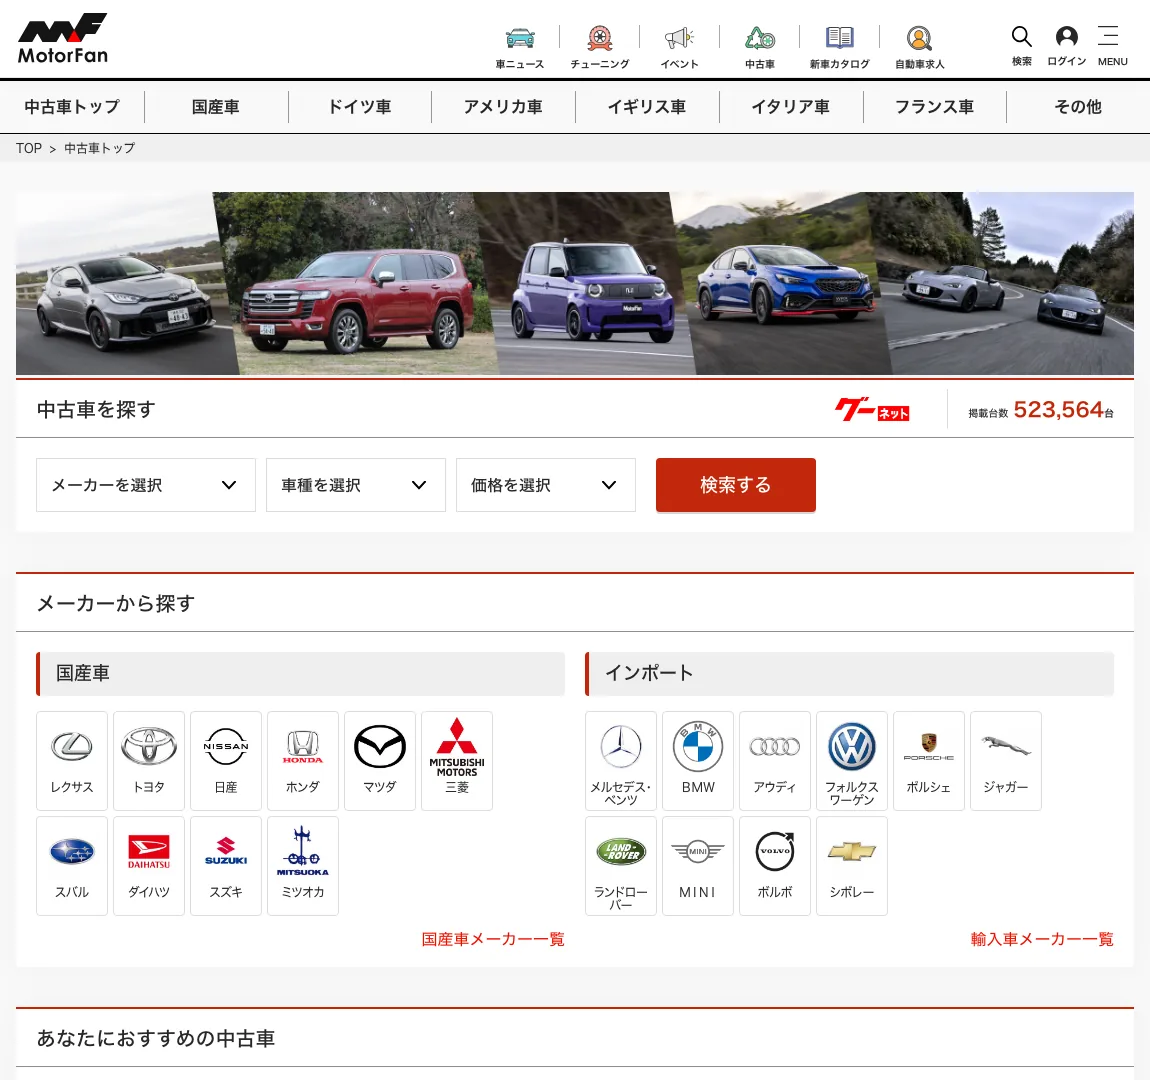Go to ドイツ車 navigation tab

point(359,107)
